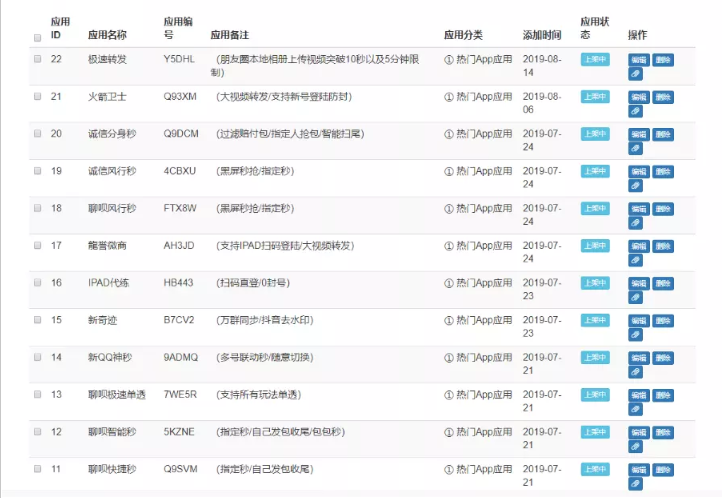Tick the checkbox for app ID 13
Image resolution: width=724 pixels, height=498 pixels.
click(x=37, y=394)
